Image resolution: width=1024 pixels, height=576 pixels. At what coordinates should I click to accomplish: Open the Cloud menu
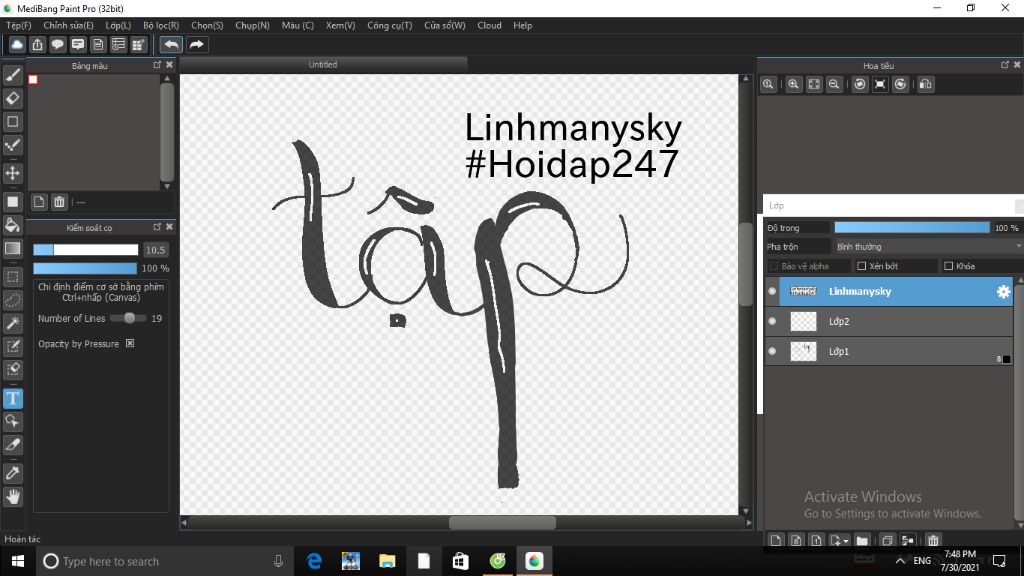[x=489, y=25]
